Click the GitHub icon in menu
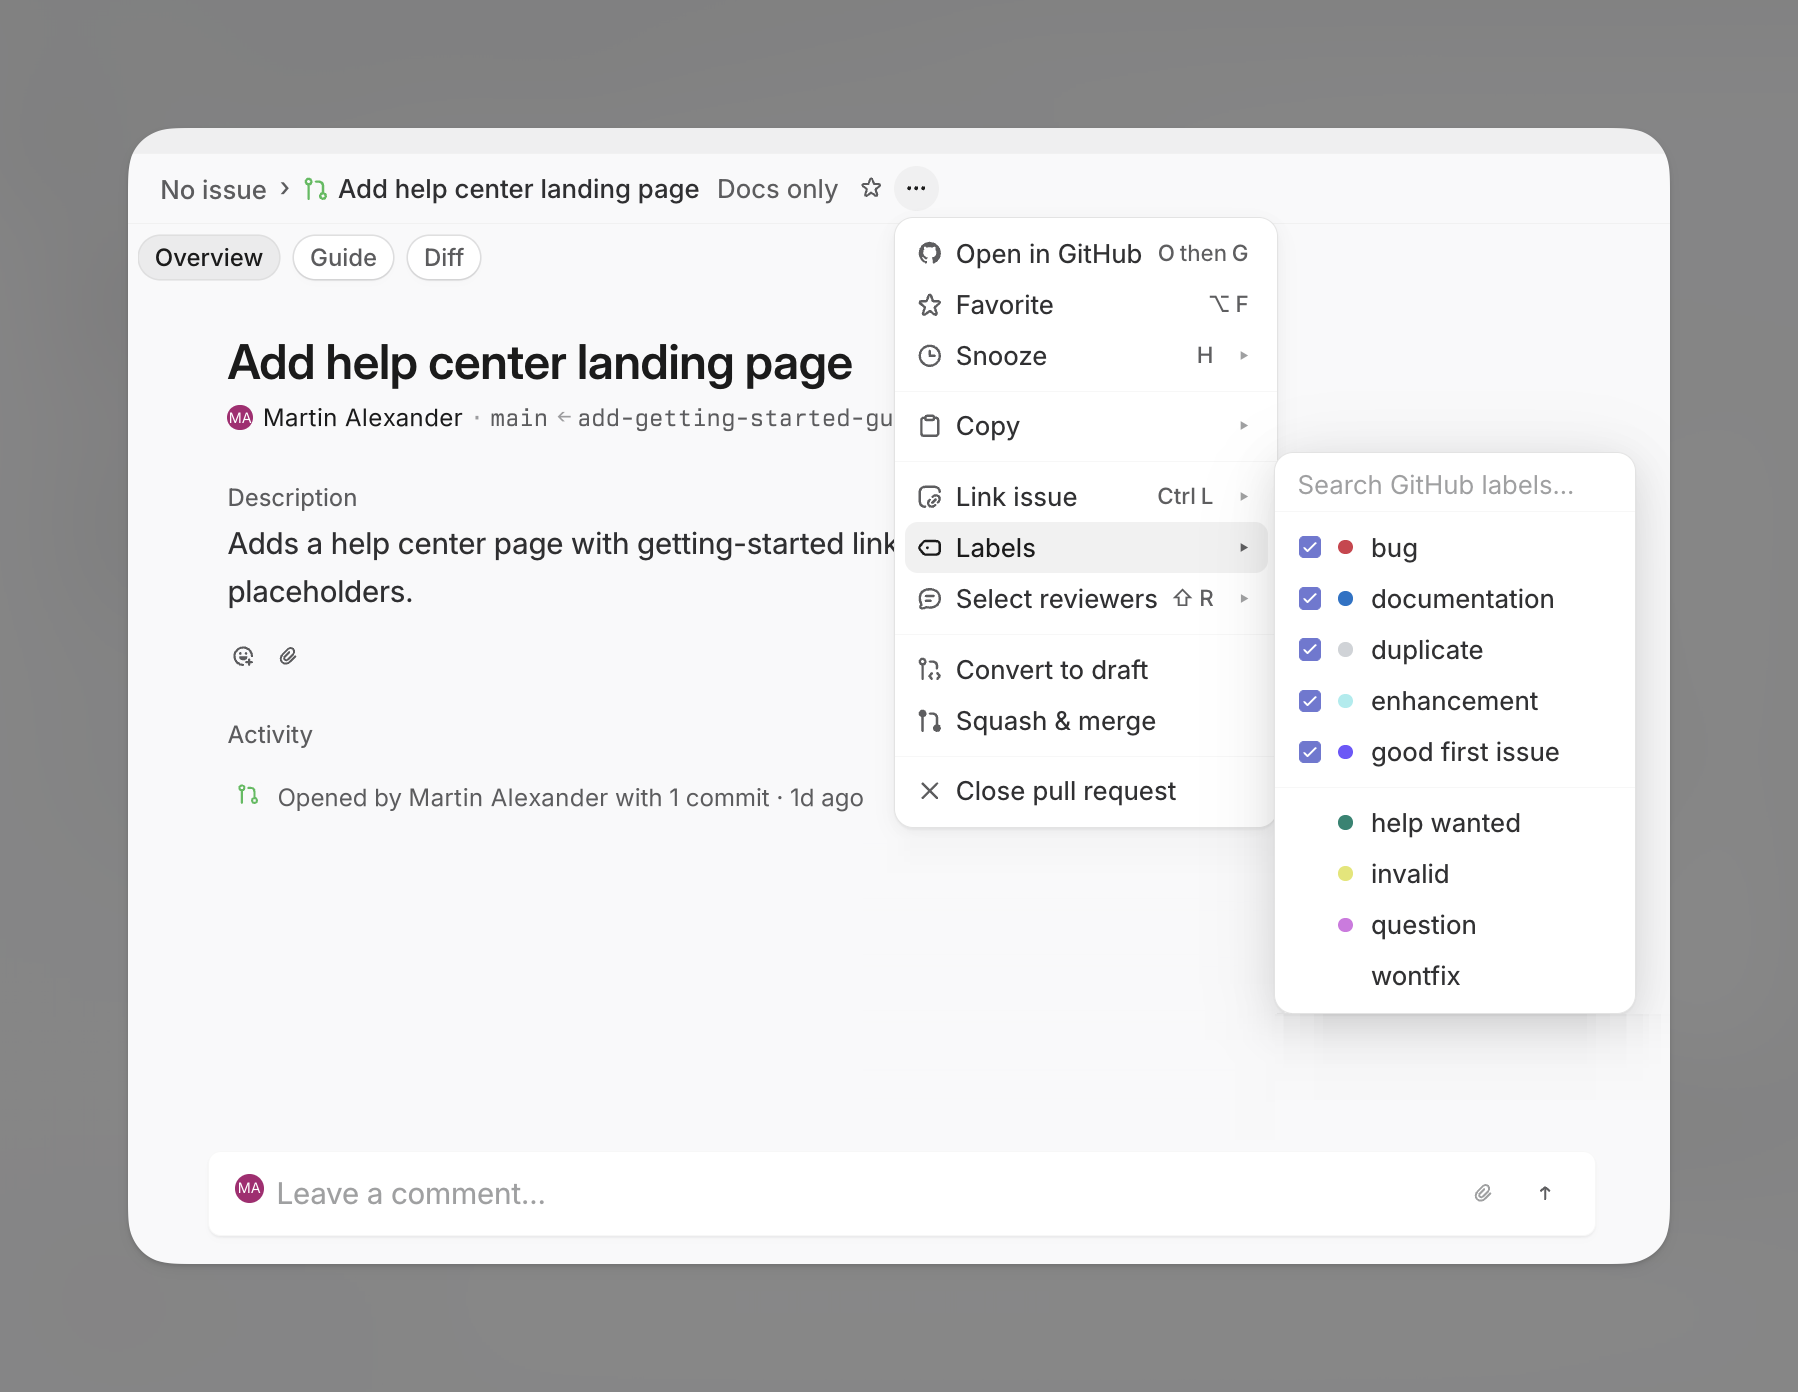 pos(930,254)
